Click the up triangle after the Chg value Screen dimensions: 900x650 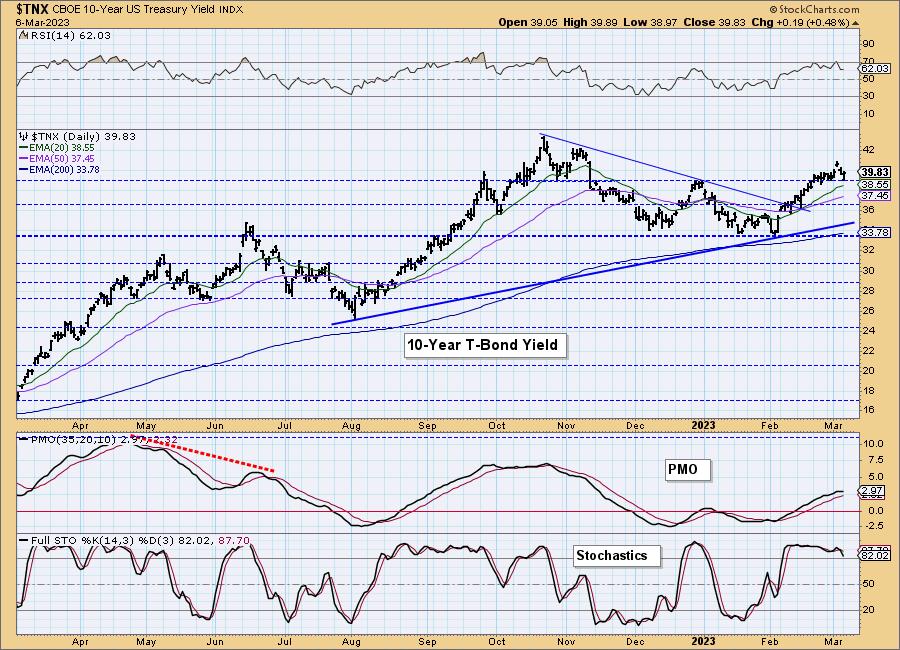coord(856,23)
